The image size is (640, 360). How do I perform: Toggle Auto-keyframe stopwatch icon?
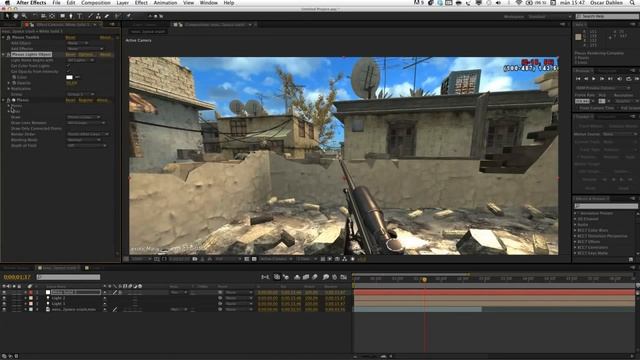335,277
